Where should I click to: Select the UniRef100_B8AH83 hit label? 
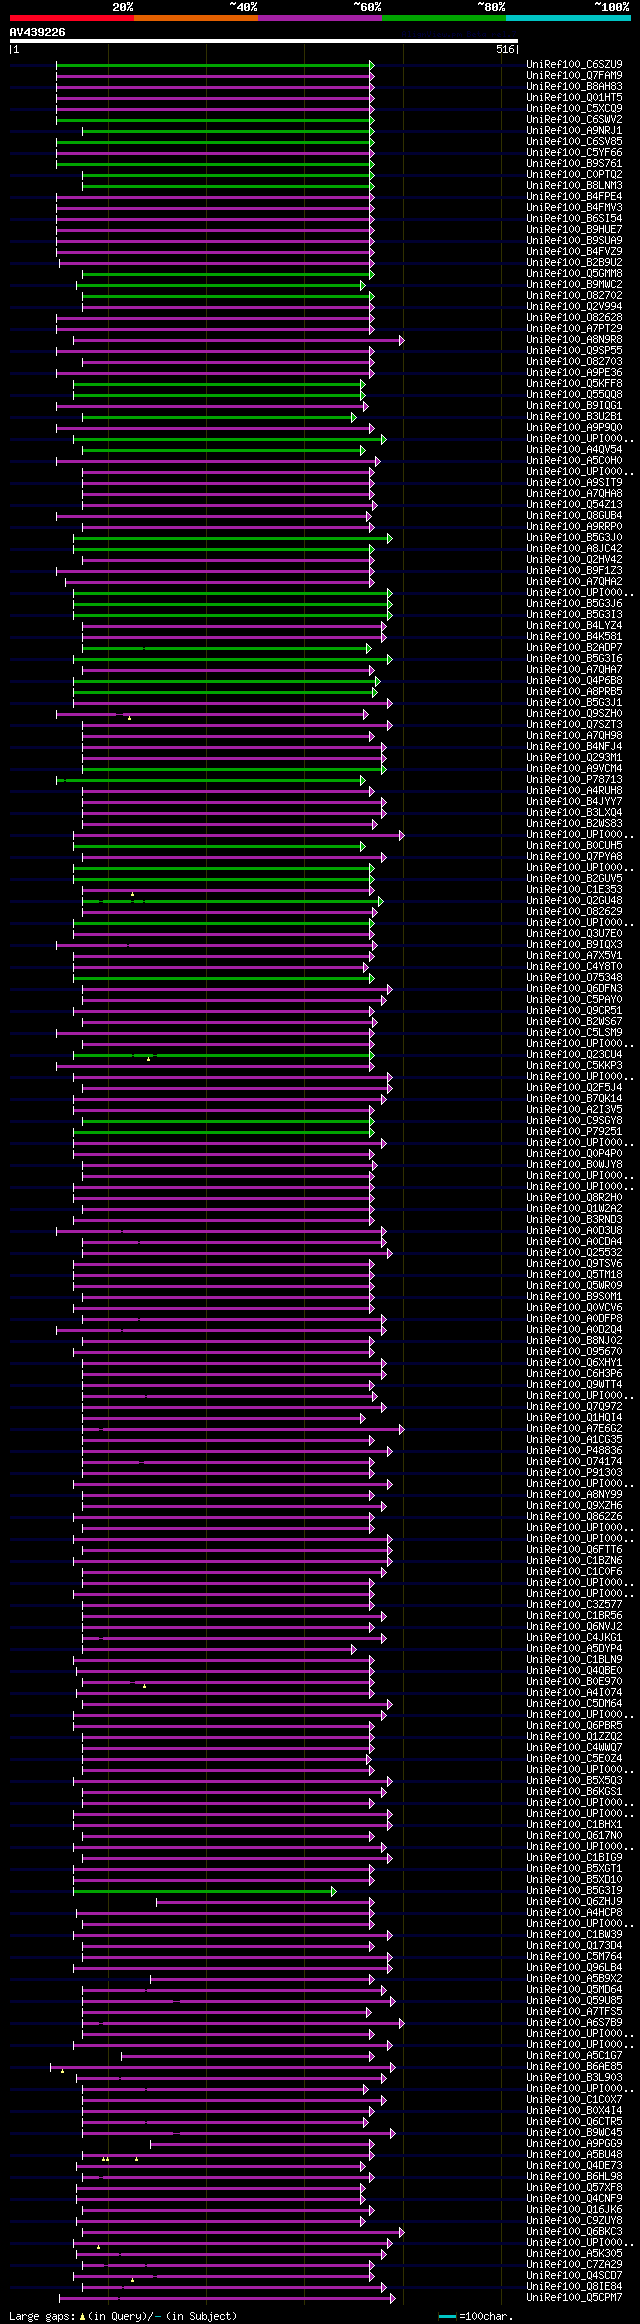[x=574, y=87]
